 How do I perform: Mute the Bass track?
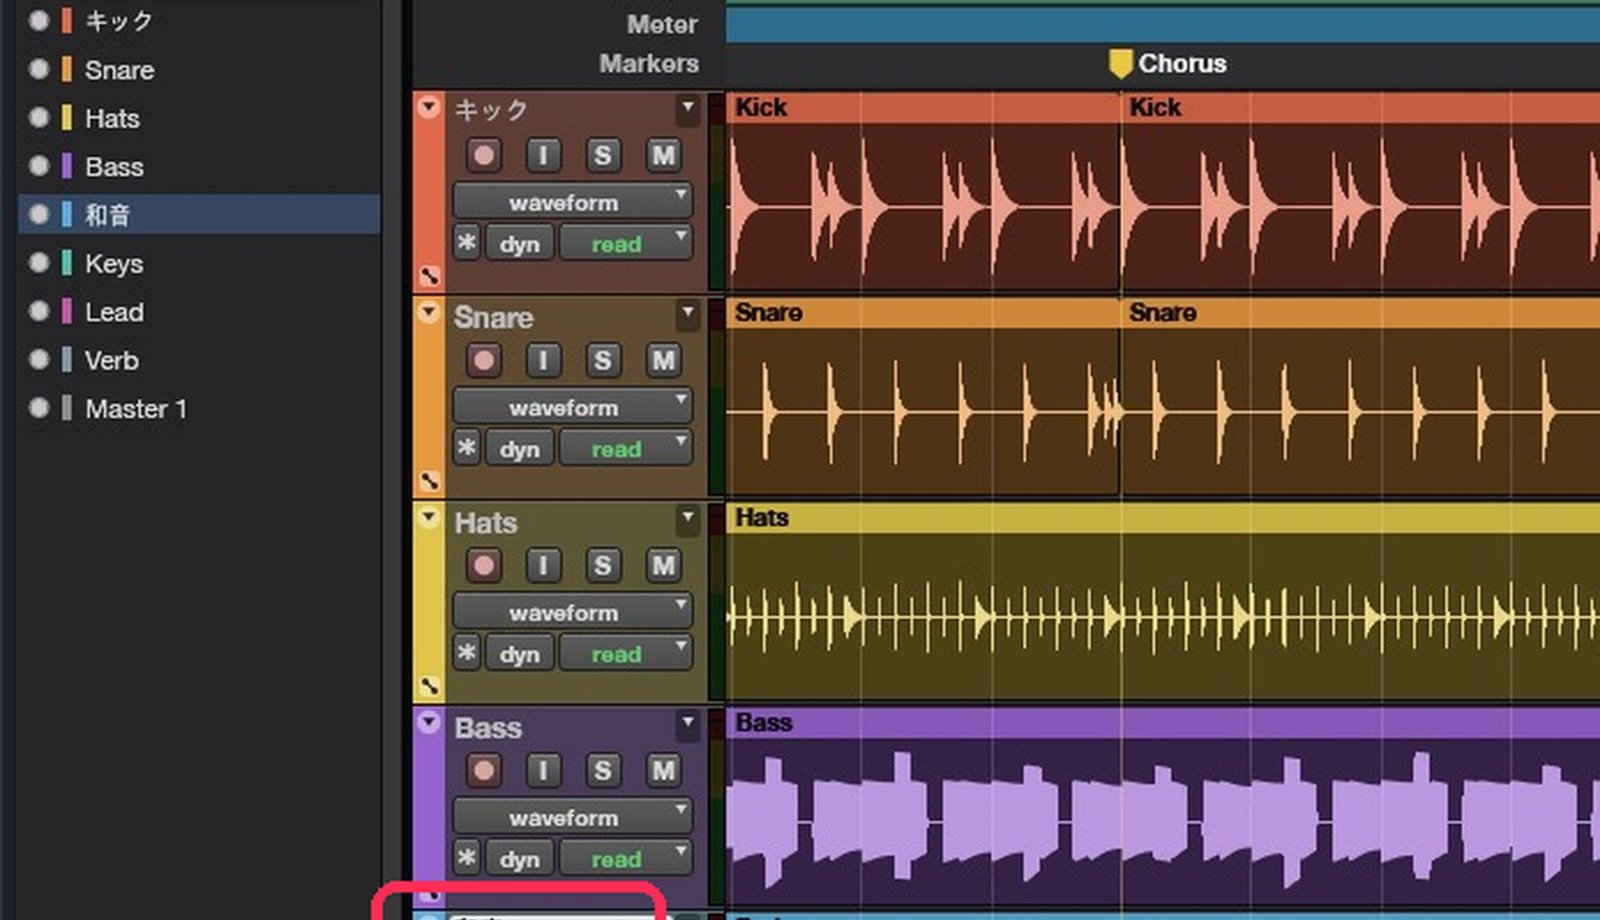pos(663,770)
